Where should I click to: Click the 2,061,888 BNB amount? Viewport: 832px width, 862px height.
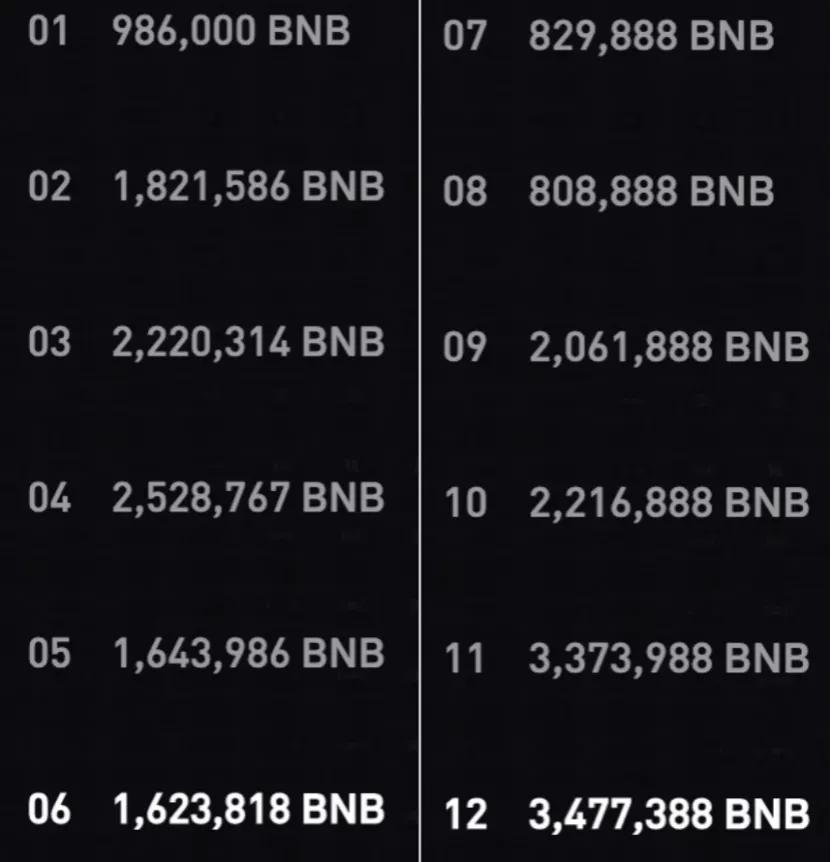coord(669,349)
